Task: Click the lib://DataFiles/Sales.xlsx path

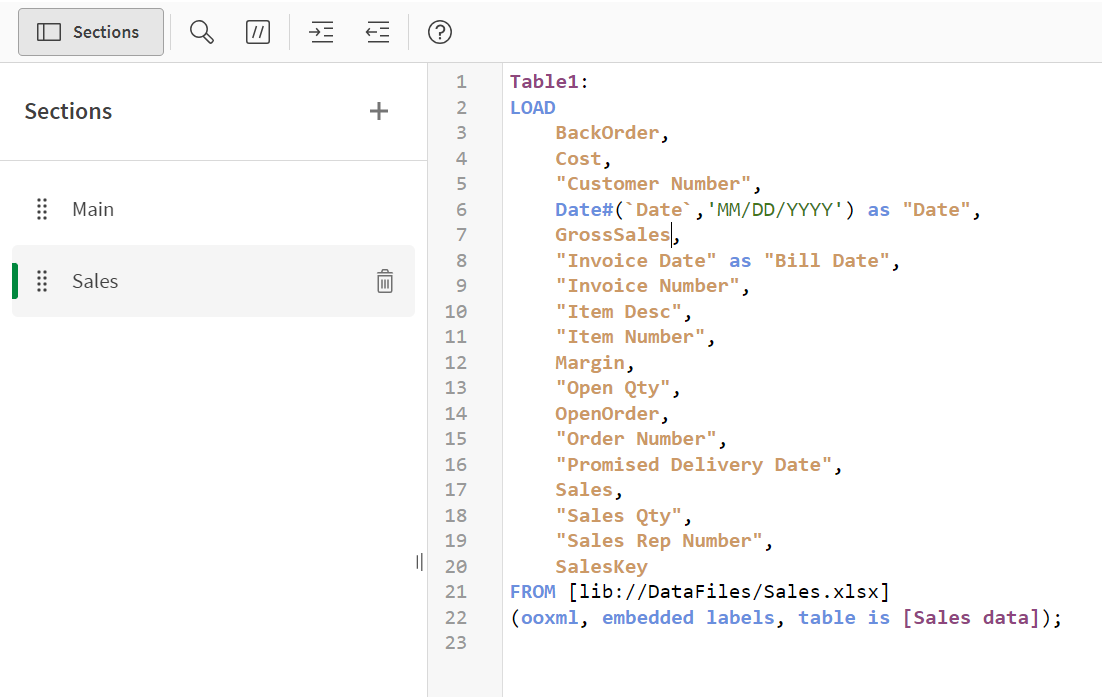Action: 729,592
